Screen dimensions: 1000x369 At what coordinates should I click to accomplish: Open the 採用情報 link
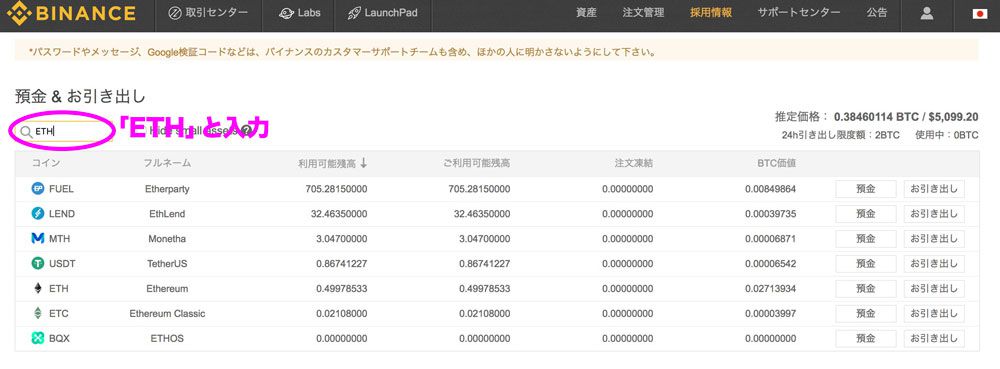(710, 13)
